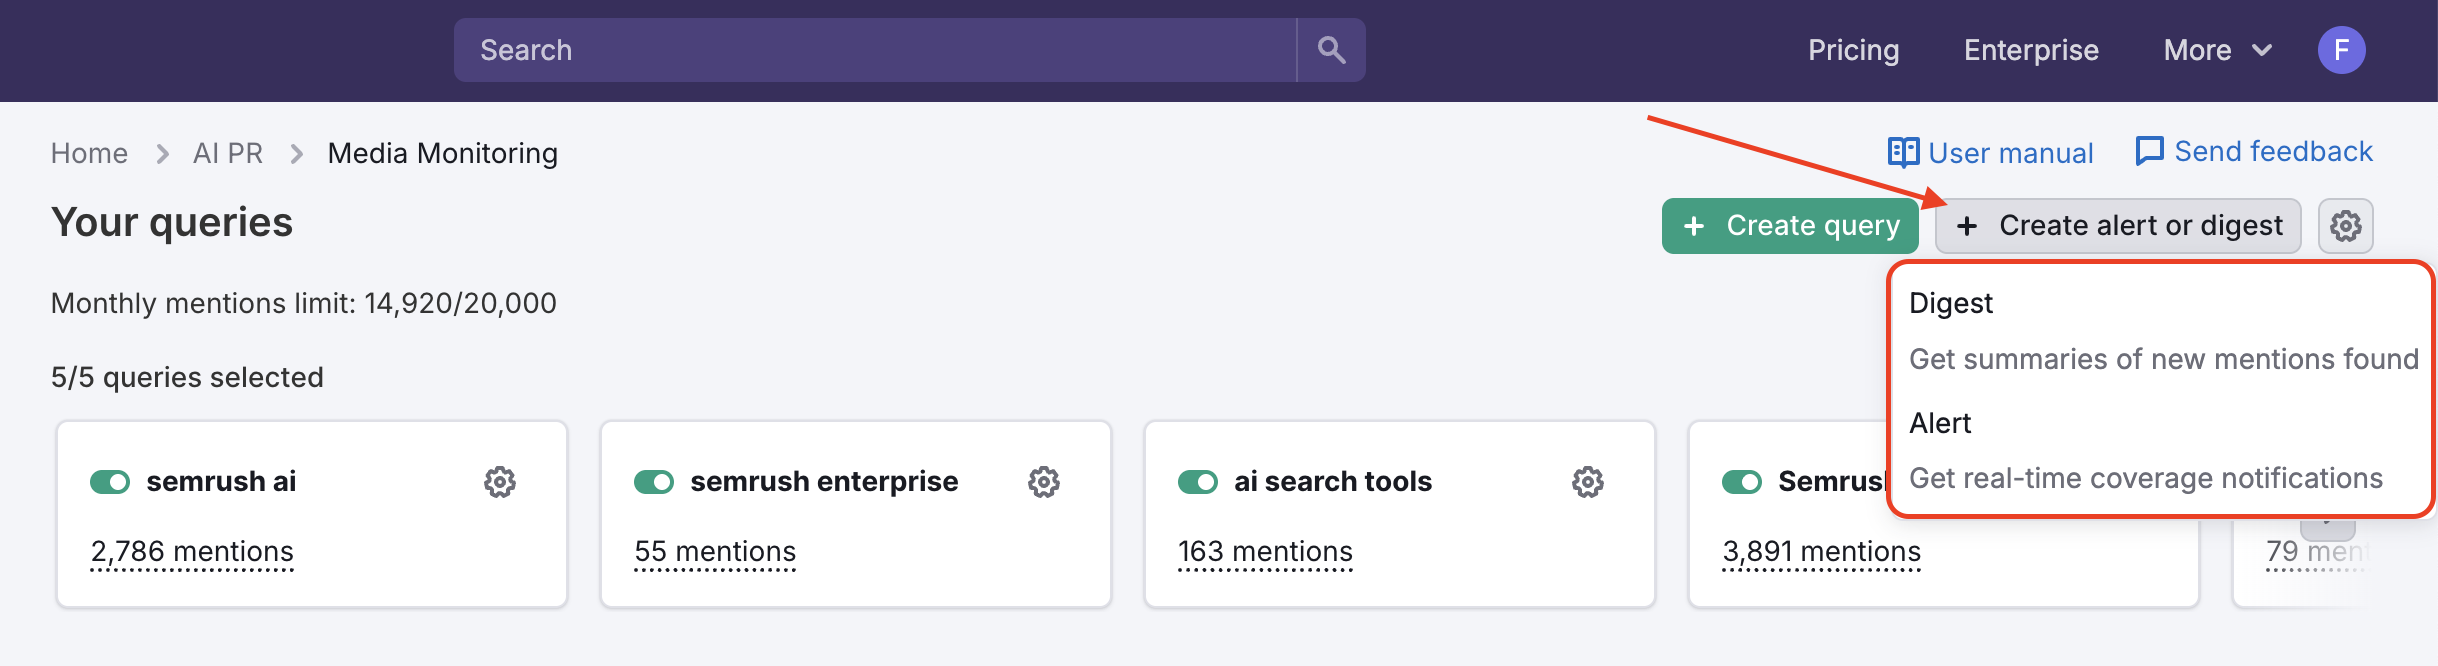Click the magnifying glass search icon

(x=1331, y=50)
